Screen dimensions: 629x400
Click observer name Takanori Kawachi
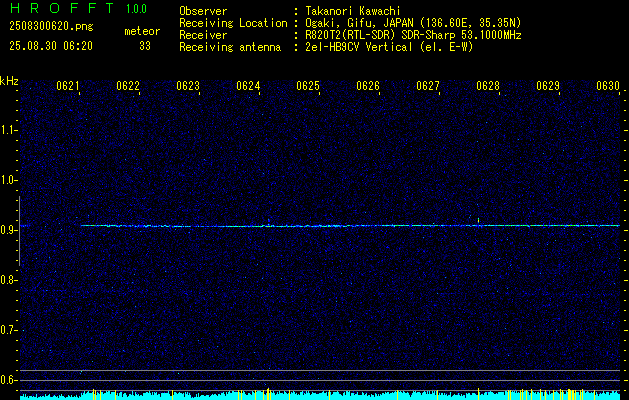353,11
